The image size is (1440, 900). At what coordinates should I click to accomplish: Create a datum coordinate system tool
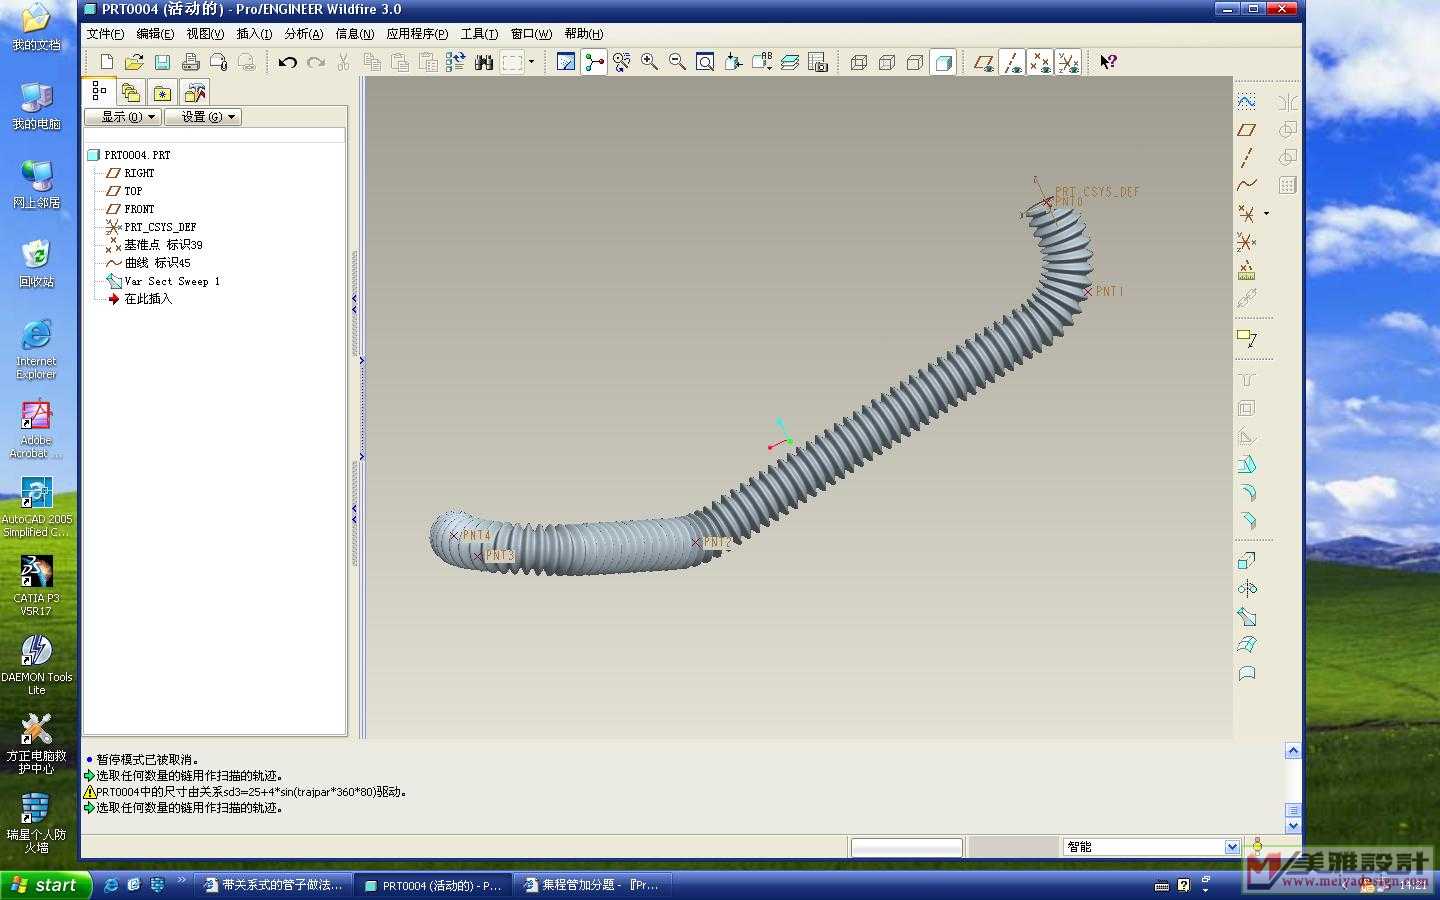tap(1246, 242)
